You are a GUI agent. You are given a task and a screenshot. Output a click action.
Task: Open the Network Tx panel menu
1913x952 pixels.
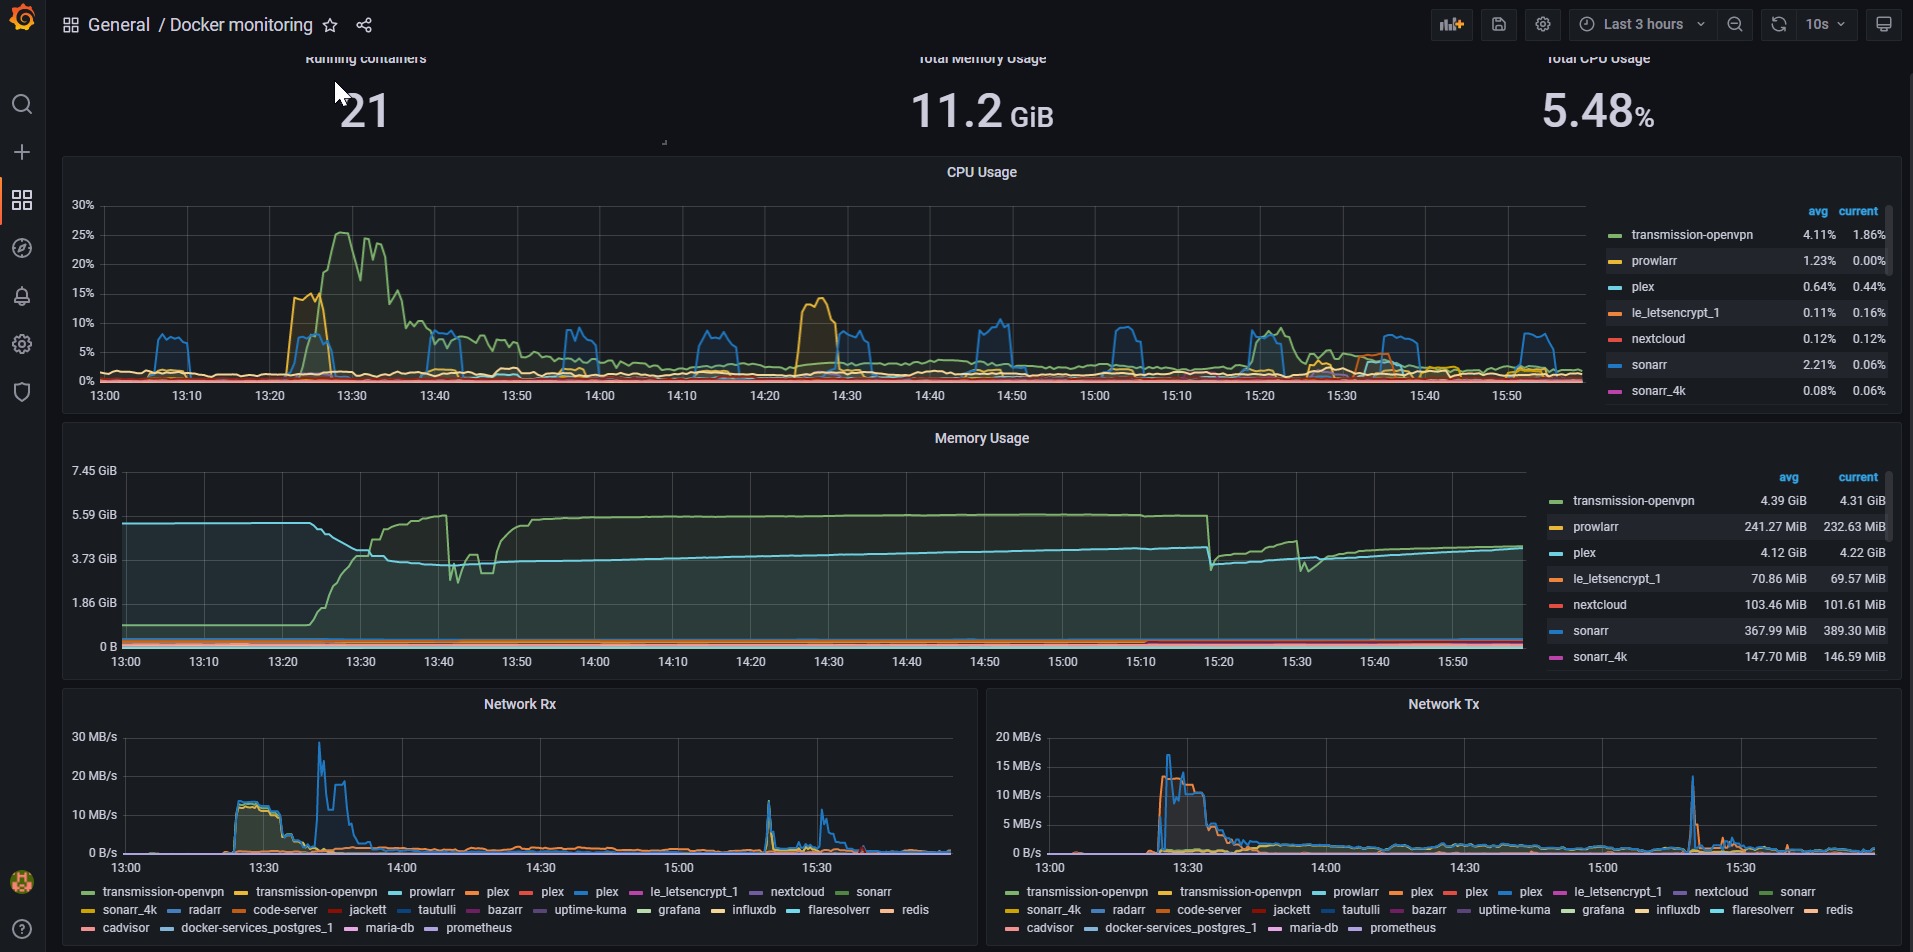pyautogui.click(x=1443, y=703)
